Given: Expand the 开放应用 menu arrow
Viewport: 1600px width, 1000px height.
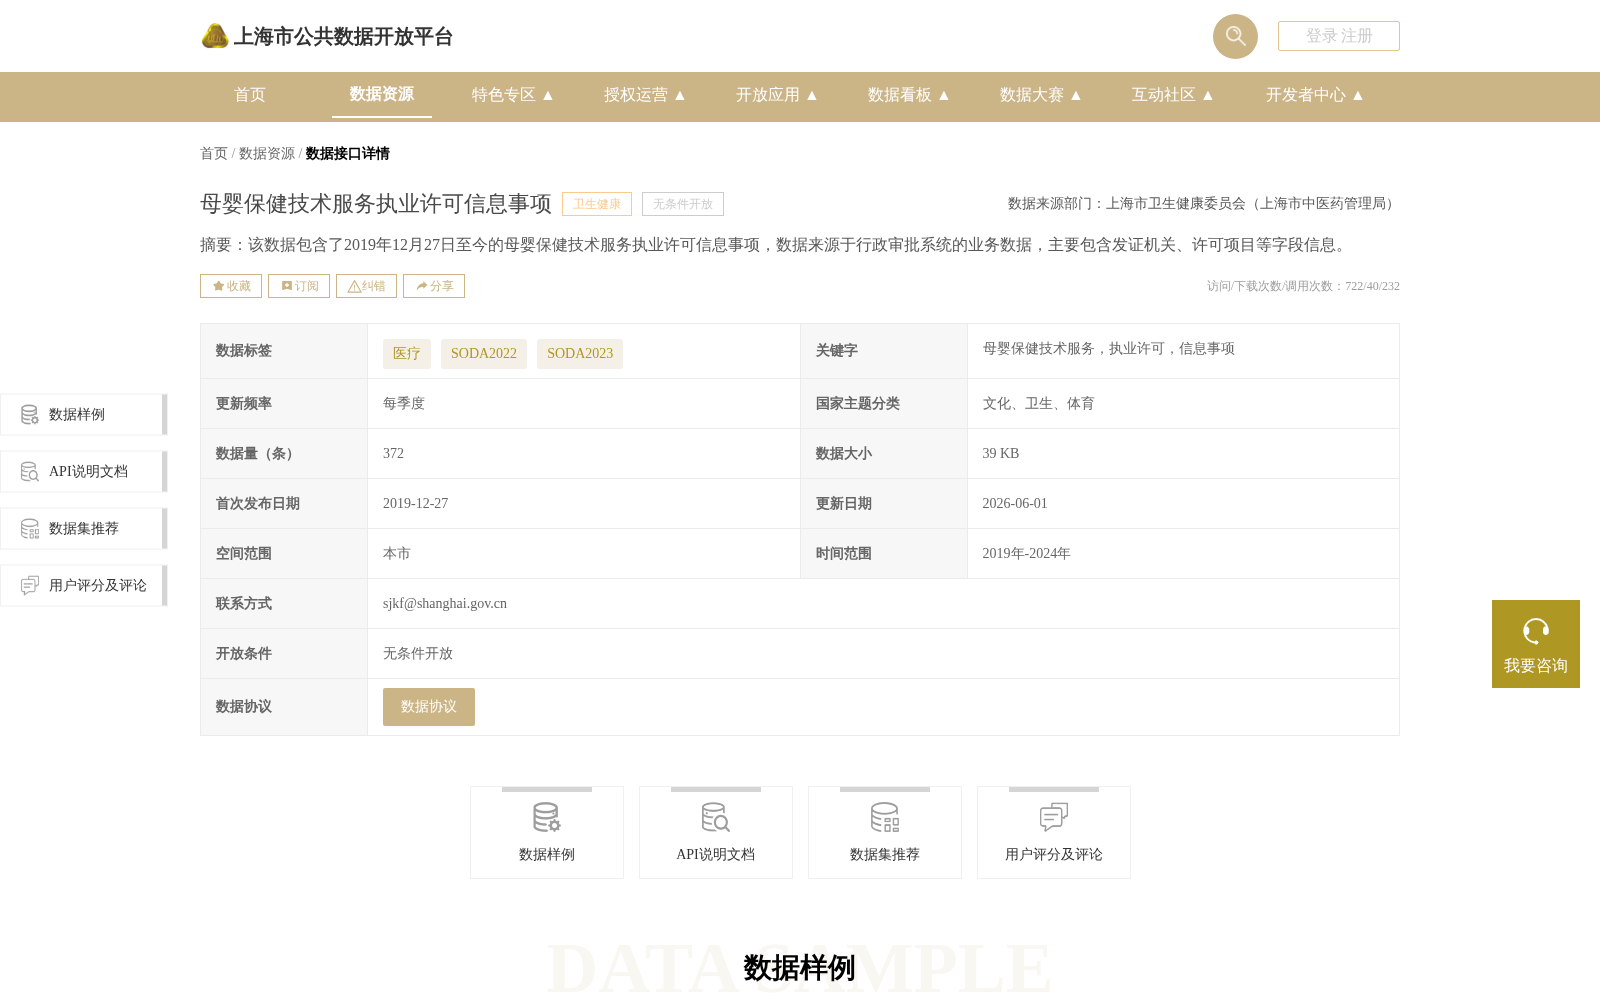Looking at the screenshot, I should click(812, 95).
